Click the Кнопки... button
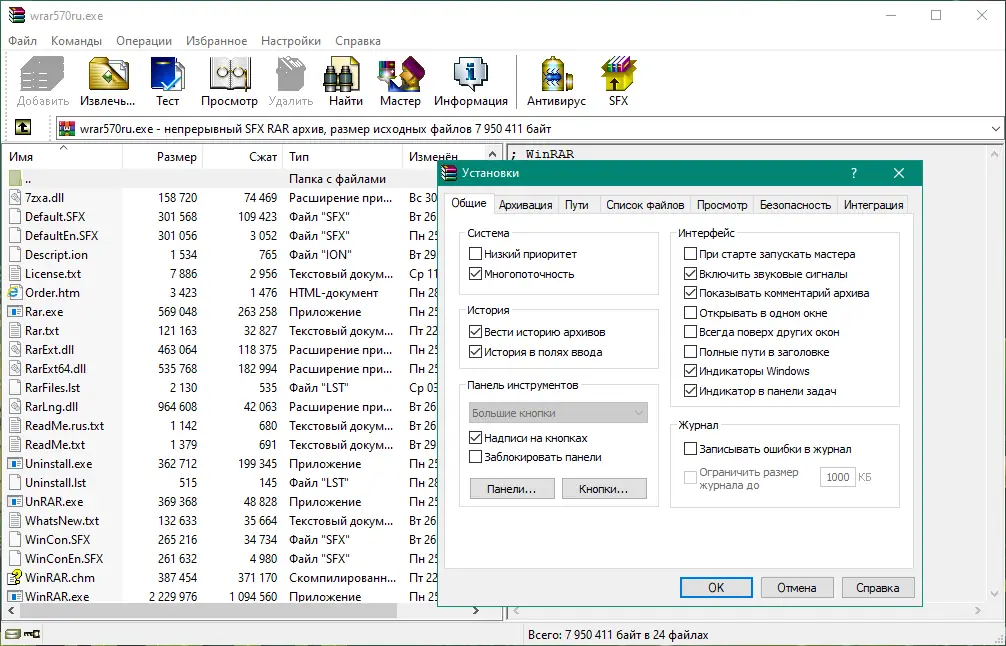Image resolution: width=1006 pixels, height=646 pixels. (x=604, y=489)
